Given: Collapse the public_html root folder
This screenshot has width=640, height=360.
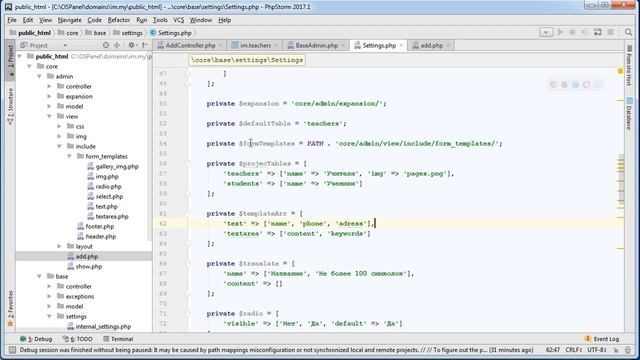Looking at the screenshot, I should click(x=20, y=56).
